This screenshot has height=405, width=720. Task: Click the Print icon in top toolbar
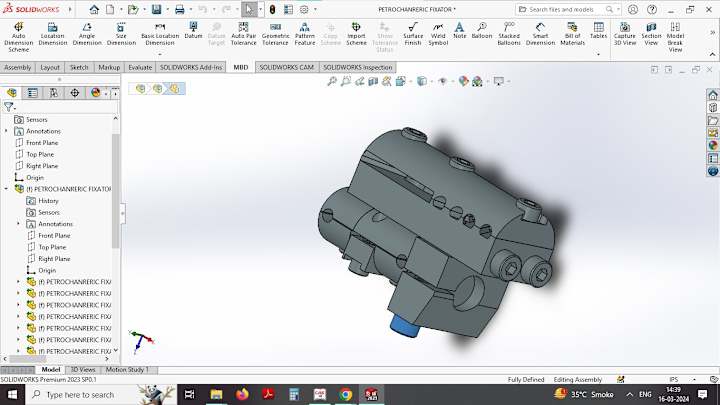(x=180, y=9)
